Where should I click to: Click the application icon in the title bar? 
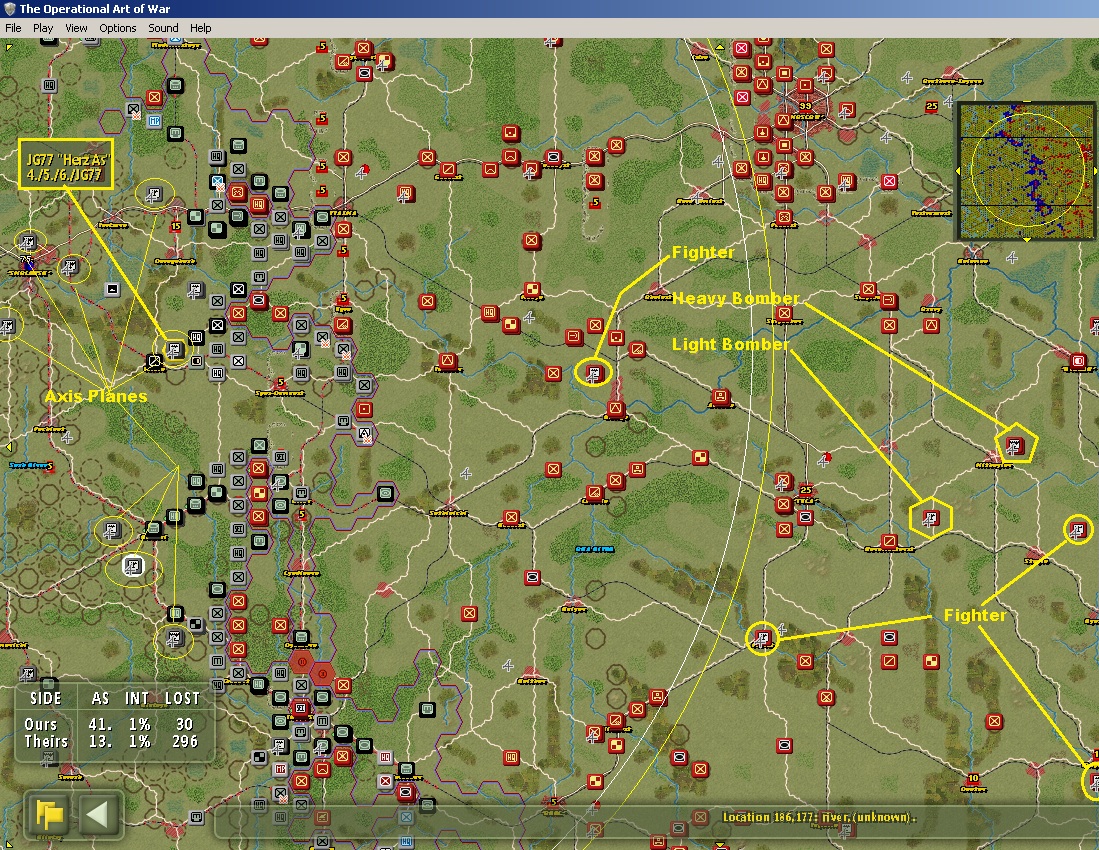[9, 9]
